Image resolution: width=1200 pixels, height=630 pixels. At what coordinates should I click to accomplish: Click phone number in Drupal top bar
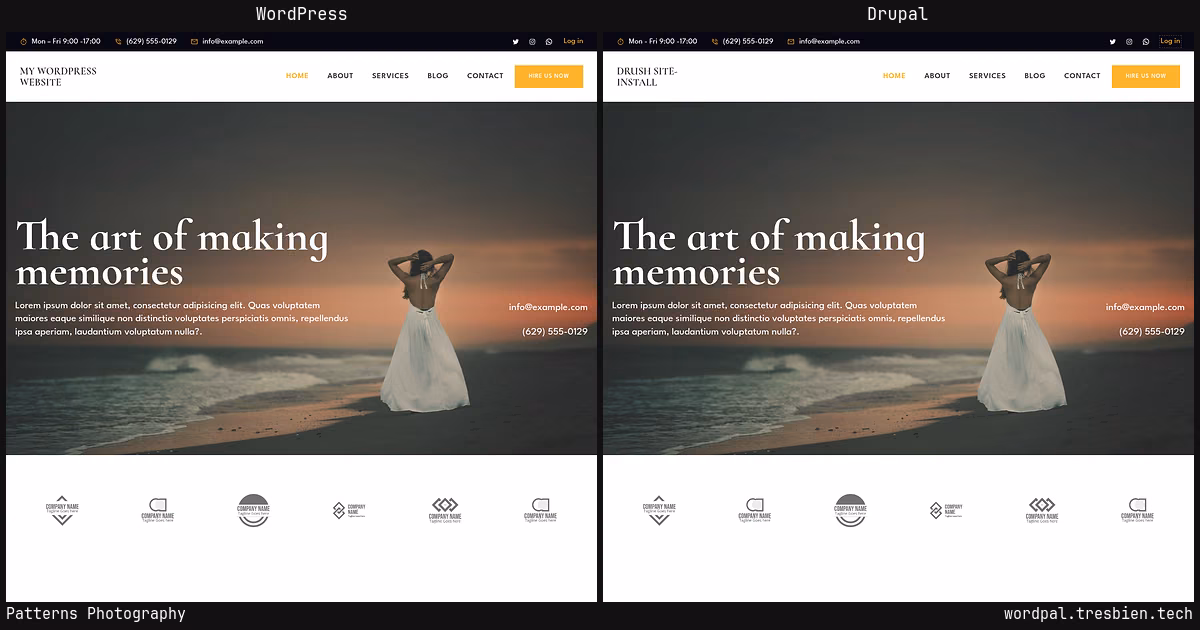click(748, 42)
